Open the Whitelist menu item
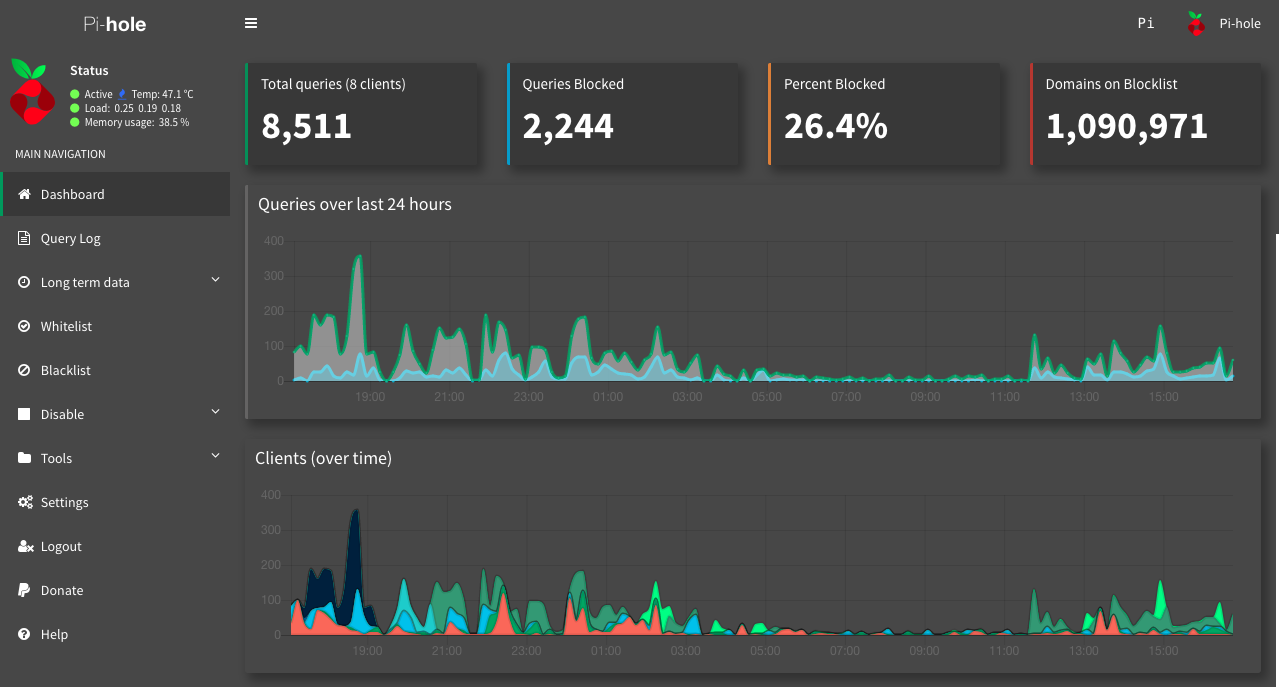 point(66,326)
